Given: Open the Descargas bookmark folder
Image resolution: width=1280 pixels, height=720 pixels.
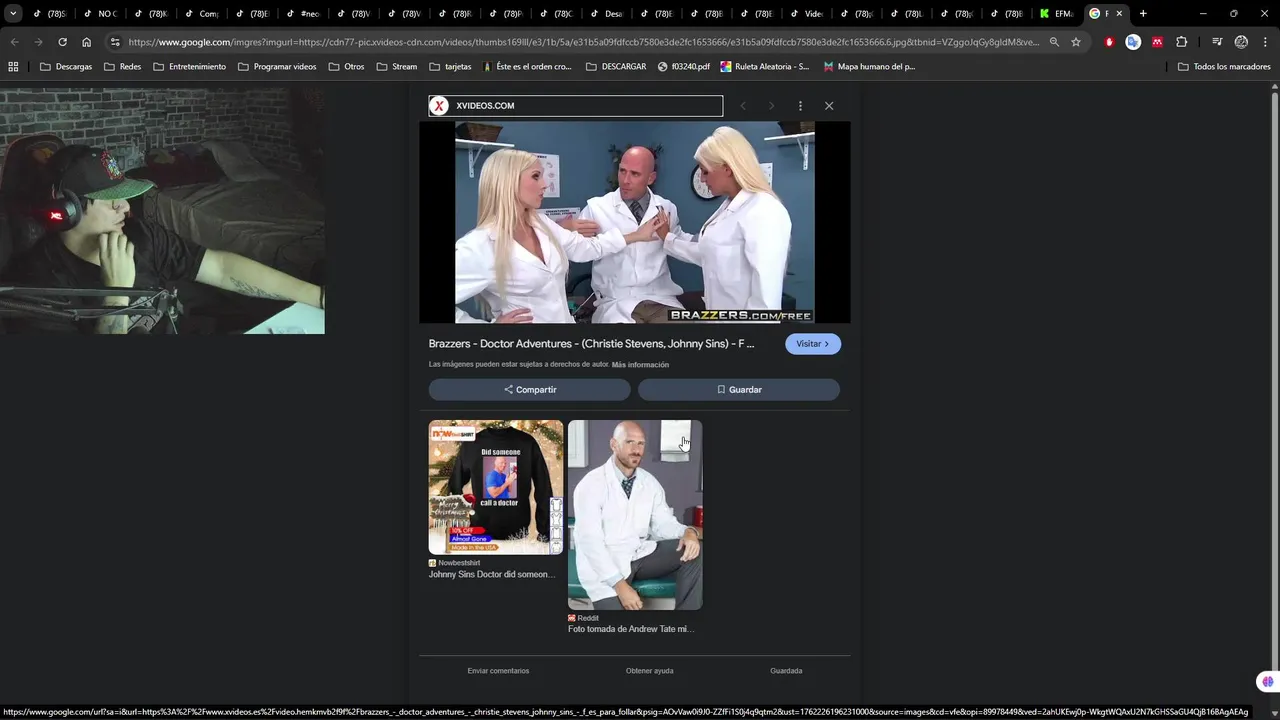Looking at the screenshot, I should (66, 66).
